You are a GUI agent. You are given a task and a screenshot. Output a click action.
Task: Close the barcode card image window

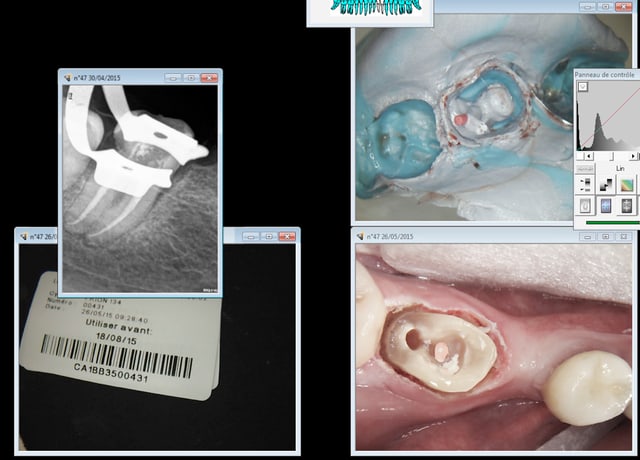pyautogui.click(x=285, y=237)
